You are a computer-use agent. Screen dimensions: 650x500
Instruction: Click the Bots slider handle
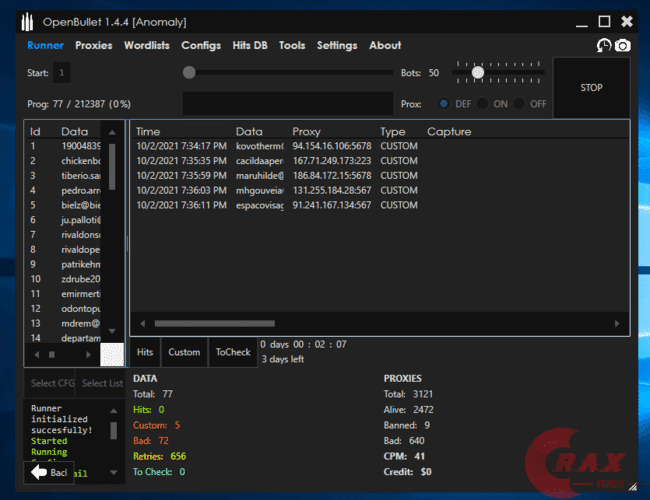[478, 72]
